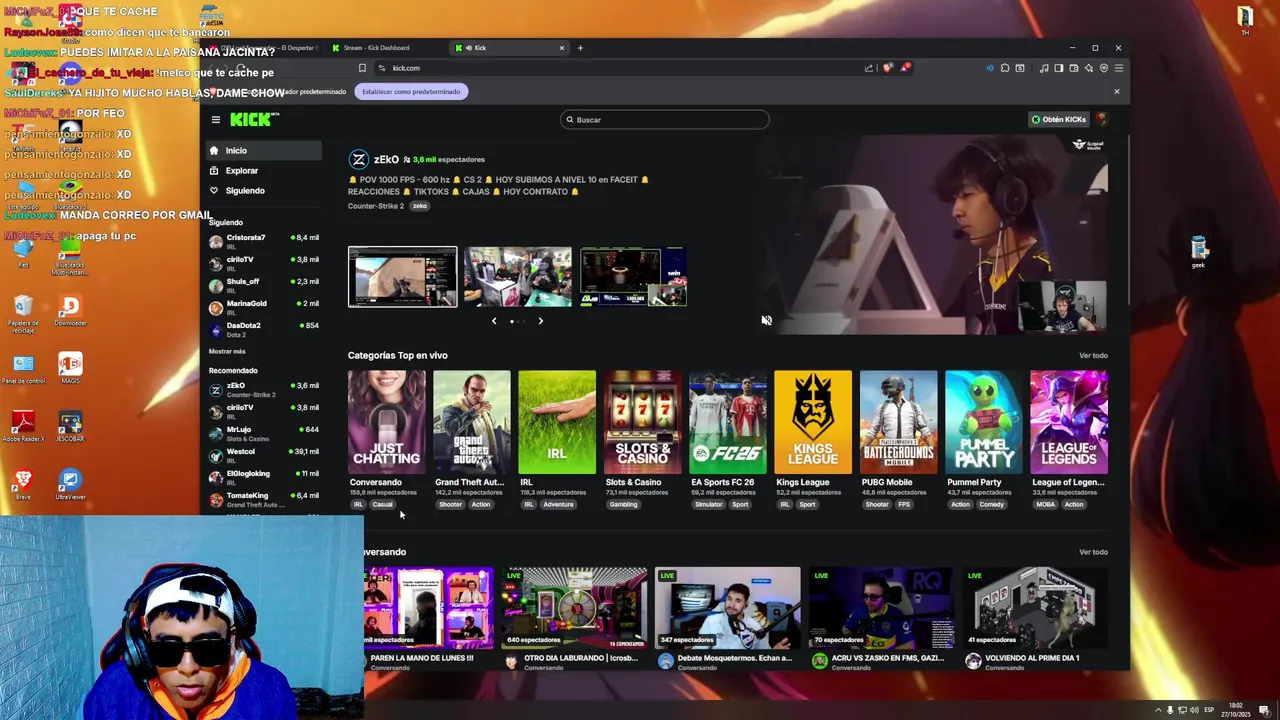1280x720 pixels.
Task: Close the Kick browser tab
Action: click(x=561, y=48)
